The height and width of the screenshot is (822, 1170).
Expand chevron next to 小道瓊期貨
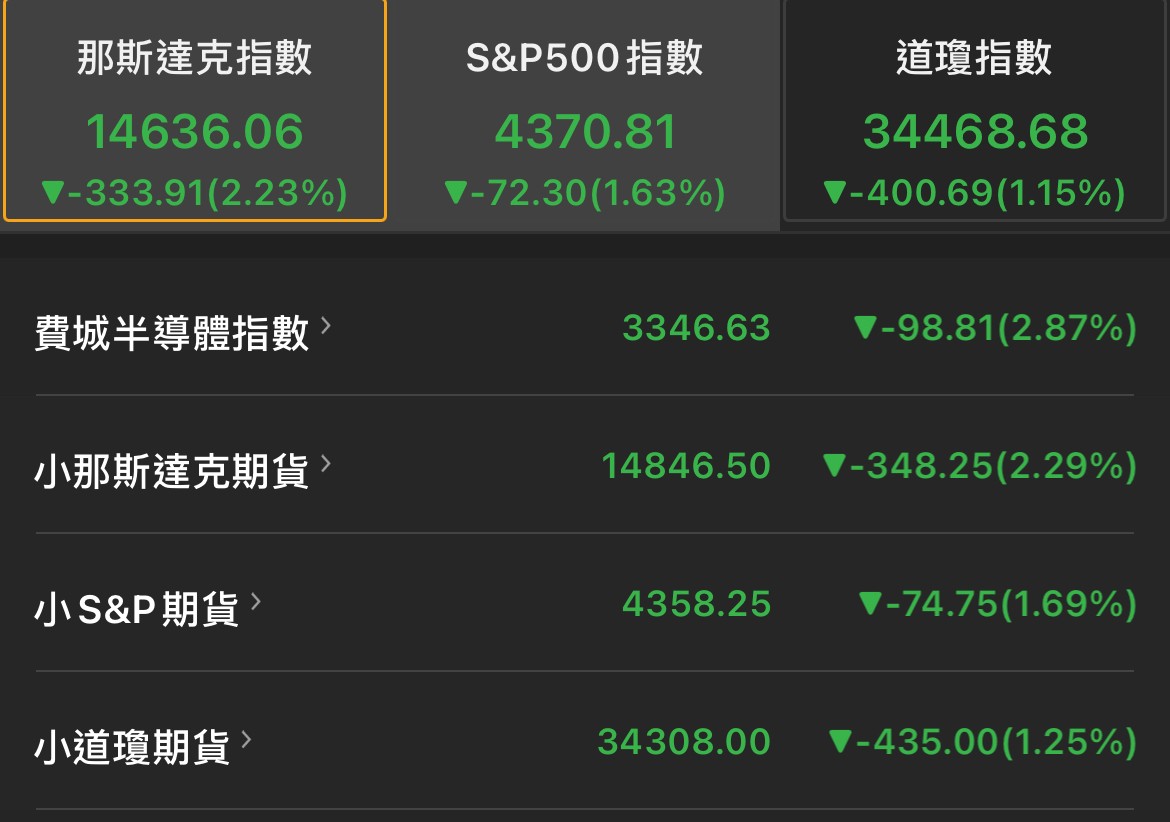246,739
